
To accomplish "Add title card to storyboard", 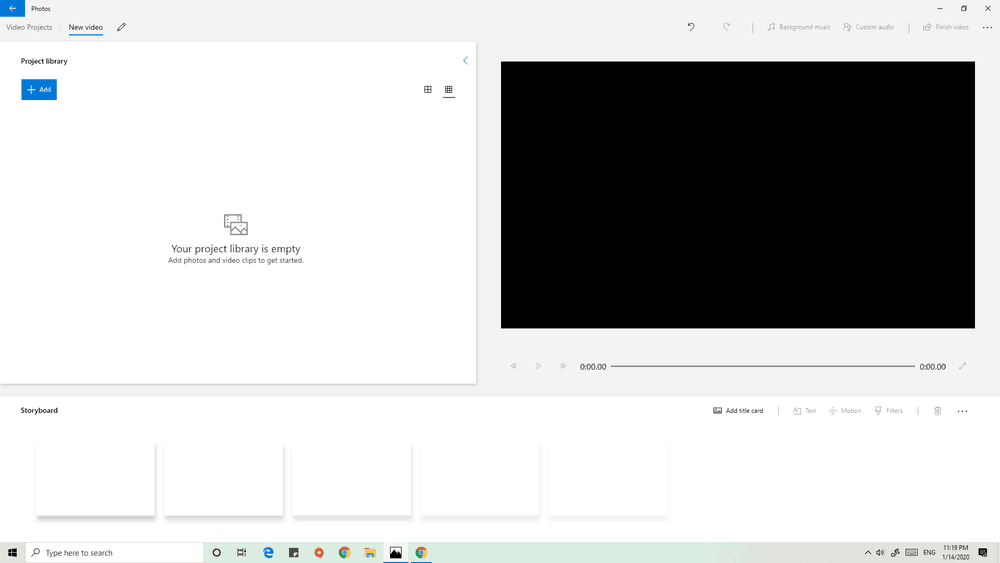I will point(738,411).
